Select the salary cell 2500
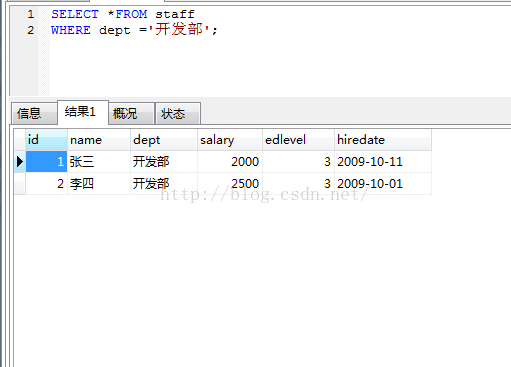Screen dimensions: 511x367 230,184
